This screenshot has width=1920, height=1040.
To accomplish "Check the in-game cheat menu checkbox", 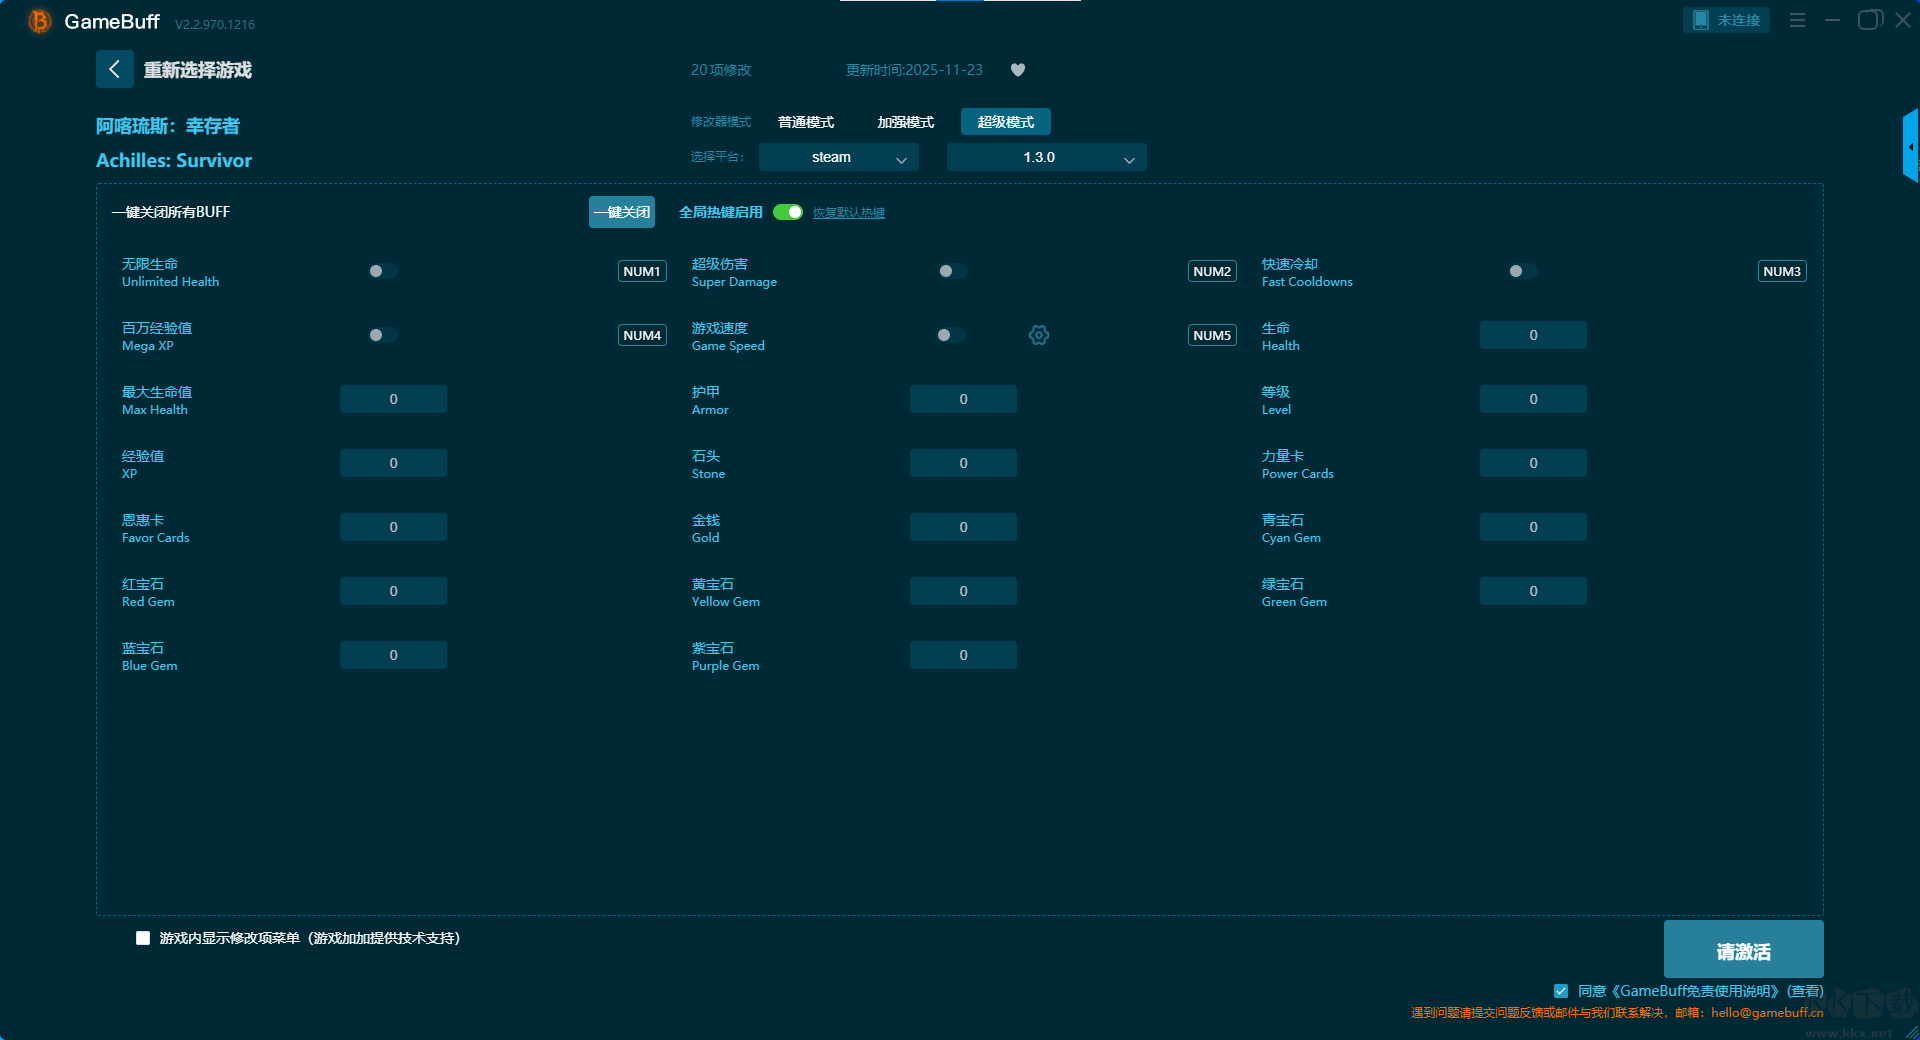I will tap(143, 938).
